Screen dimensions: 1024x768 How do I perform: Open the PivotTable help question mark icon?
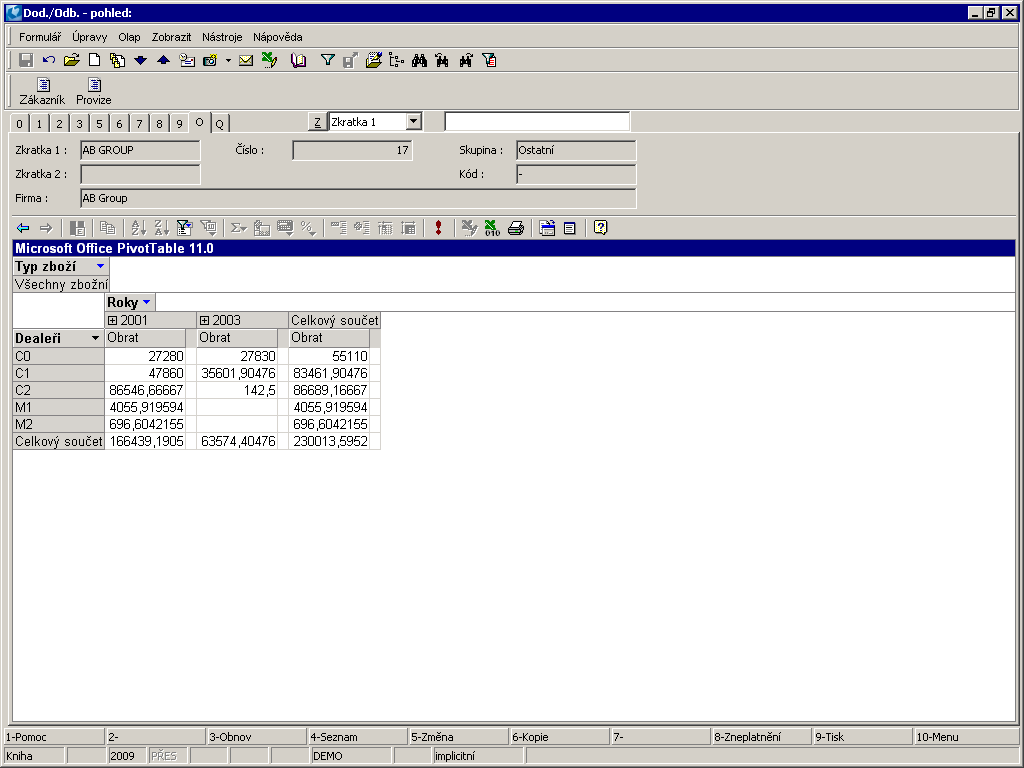600,228
